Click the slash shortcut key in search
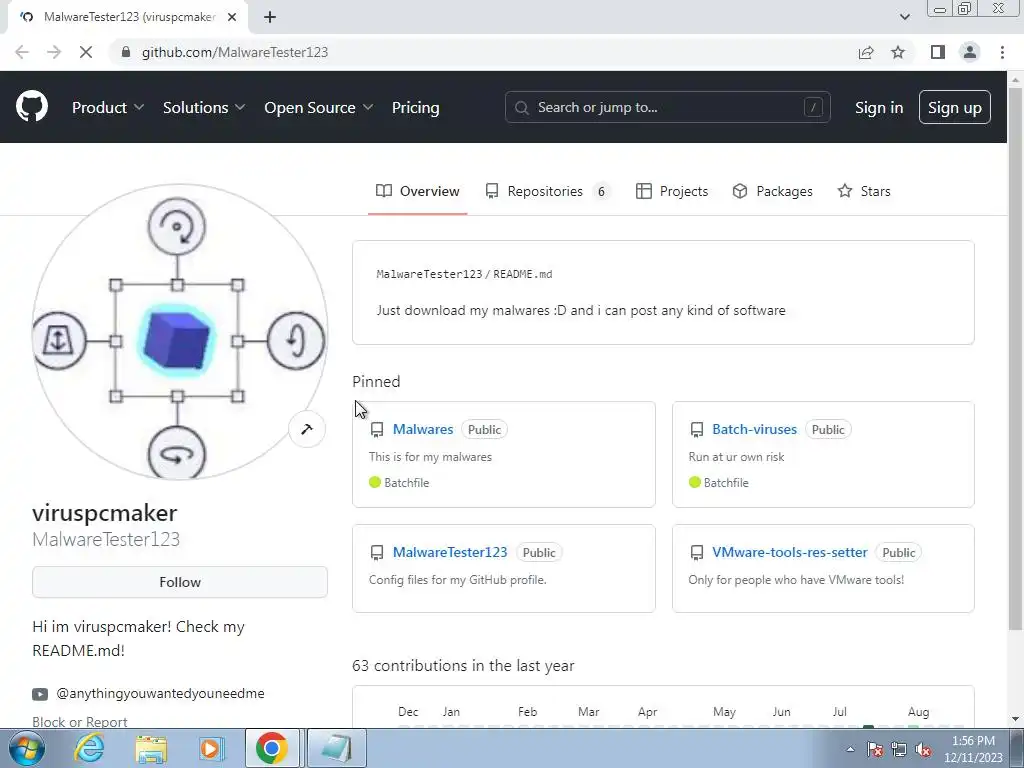Screen dimensions: 1024x768 [813, 107]
